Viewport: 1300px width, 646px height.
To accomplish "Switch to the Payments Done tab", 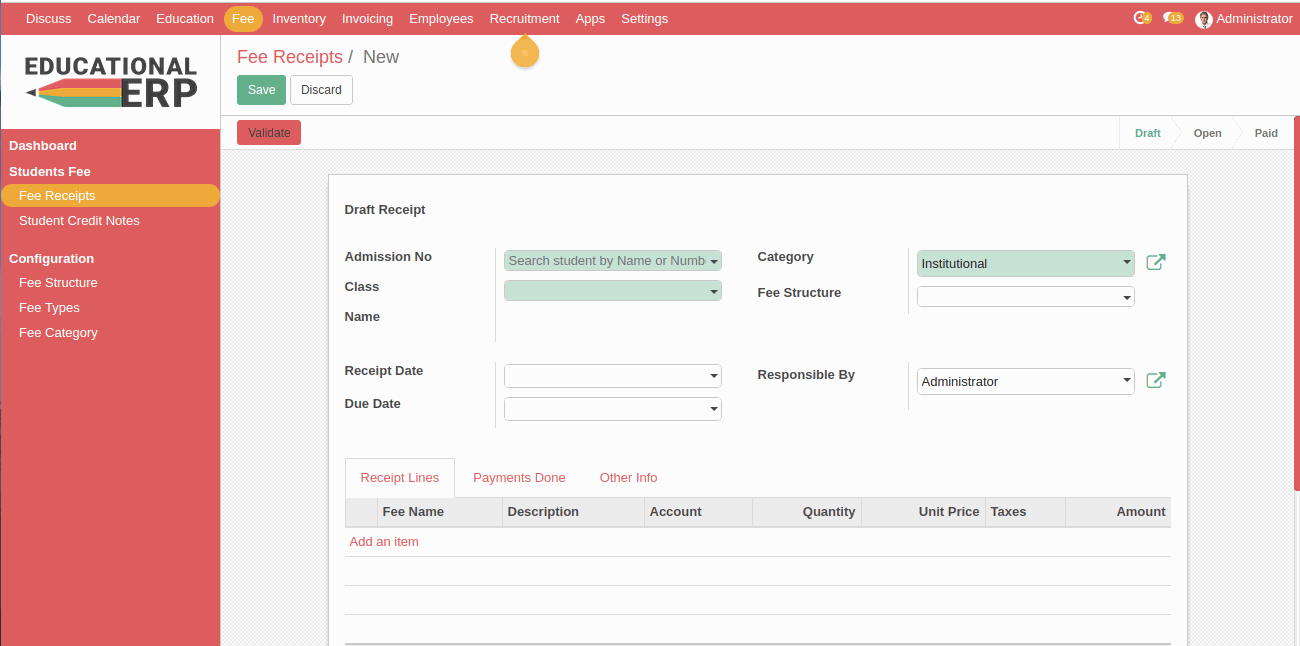I will coord(519,478).
